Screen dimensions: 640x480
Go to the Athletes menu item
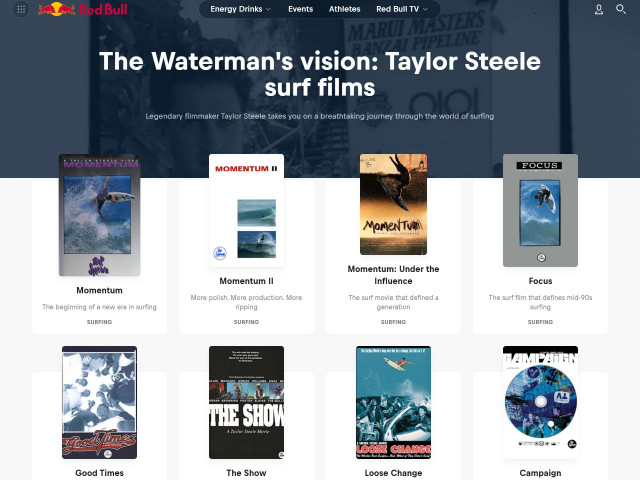344,9
